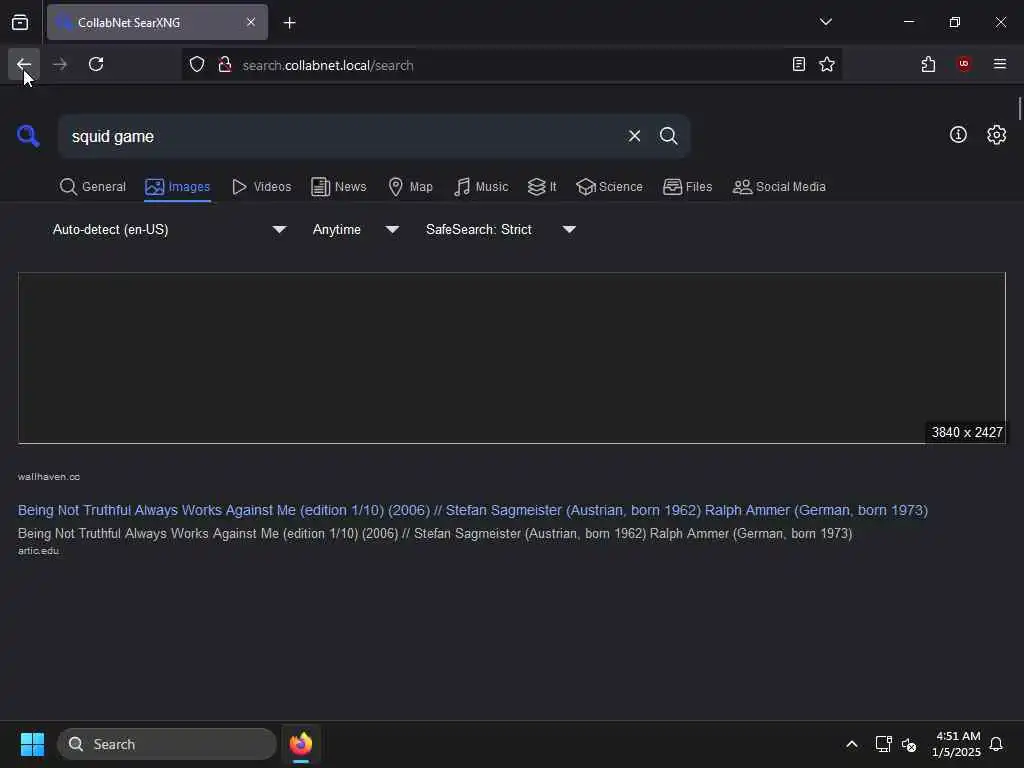Open a new browser tab
Image resolution: width=1024 pixels, height=768 pixels.
click(x=289, y=23)
